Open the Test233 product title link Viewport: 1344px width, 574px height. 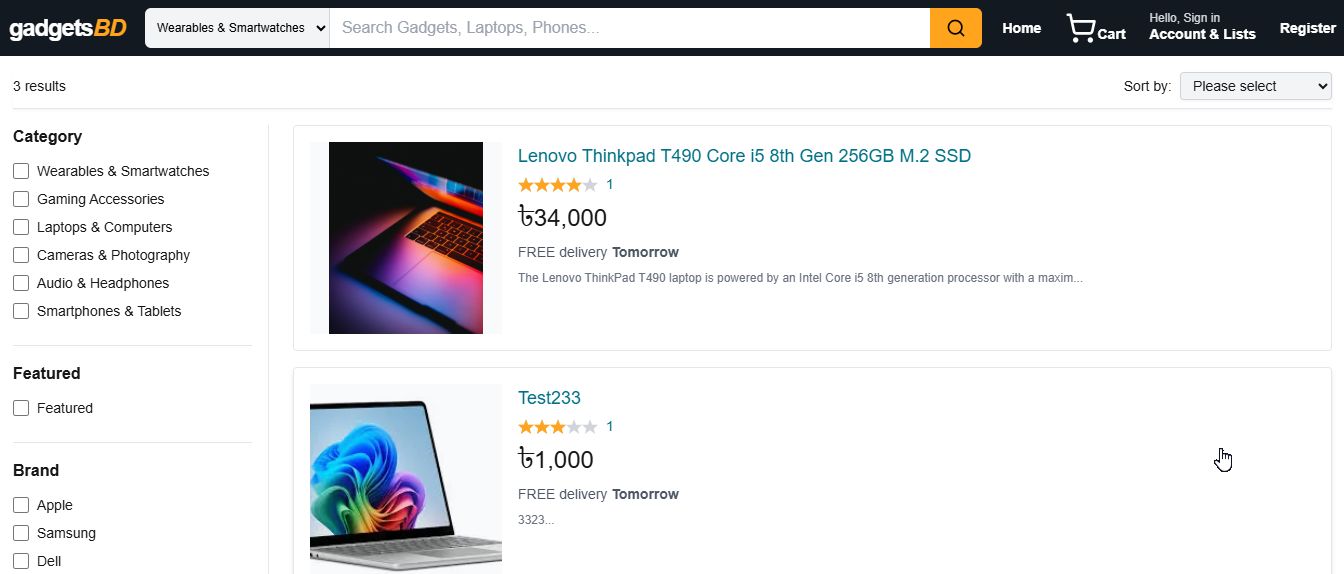[x=549, y=398]
